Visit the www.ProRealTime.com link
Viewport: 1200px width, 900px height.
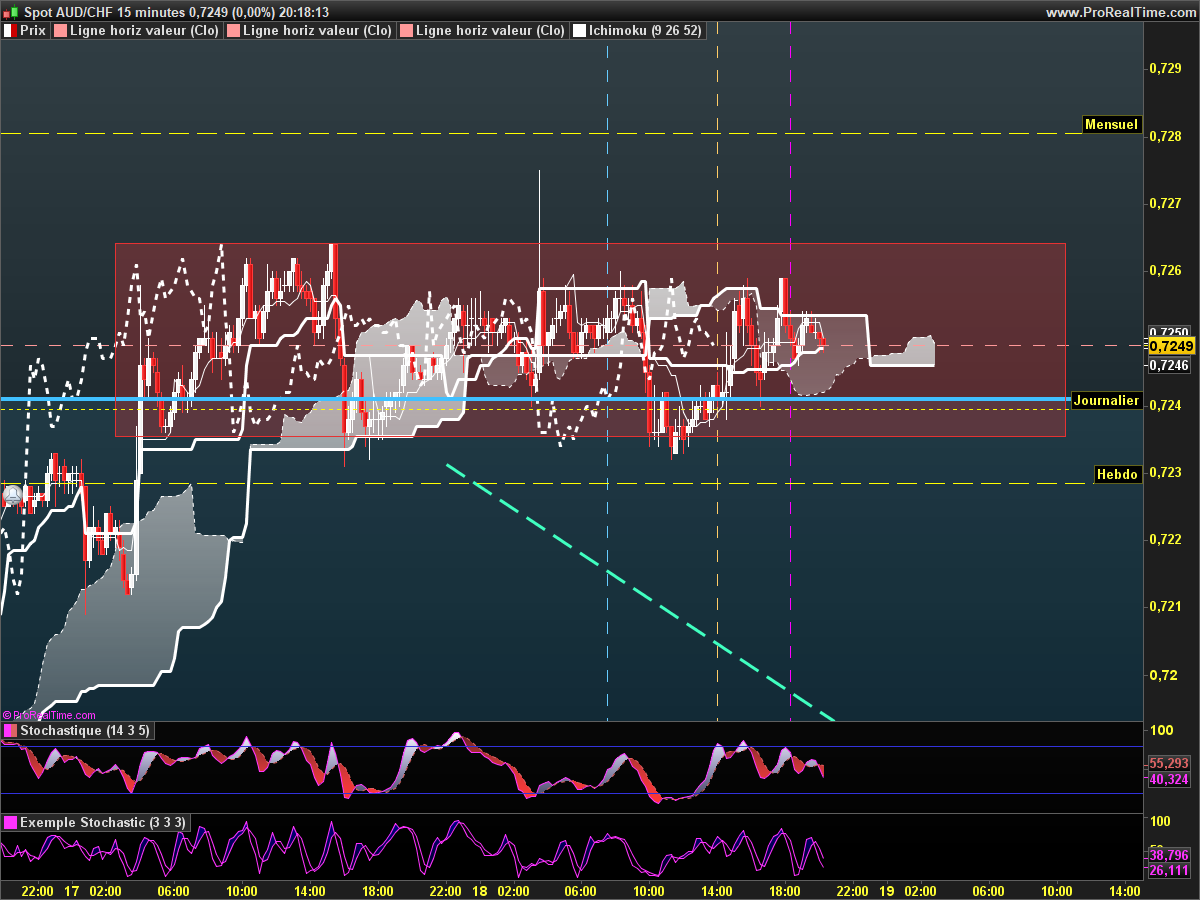click(x=1120, y=12)
